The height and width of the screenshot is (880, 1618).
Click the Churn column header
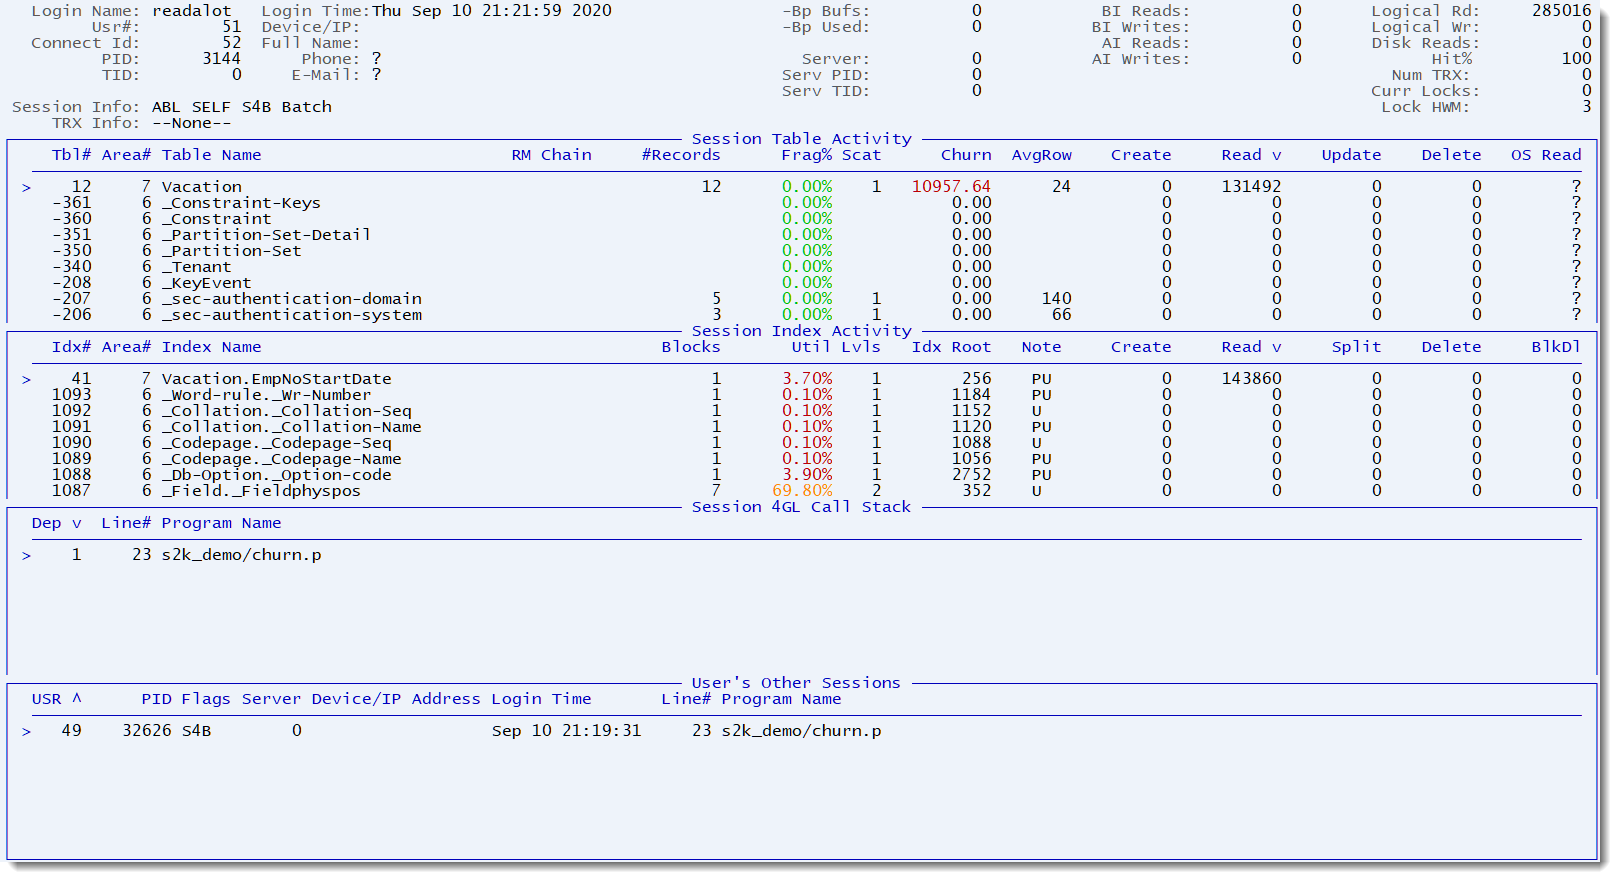[x=965, y=155]
